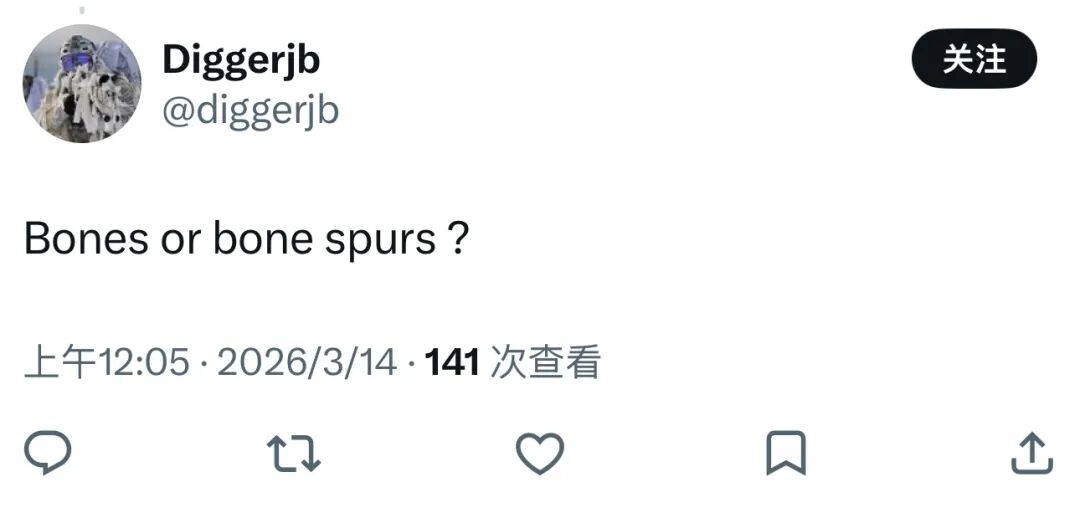Click the word "spurs" in the tweet

tap(385, 243)
